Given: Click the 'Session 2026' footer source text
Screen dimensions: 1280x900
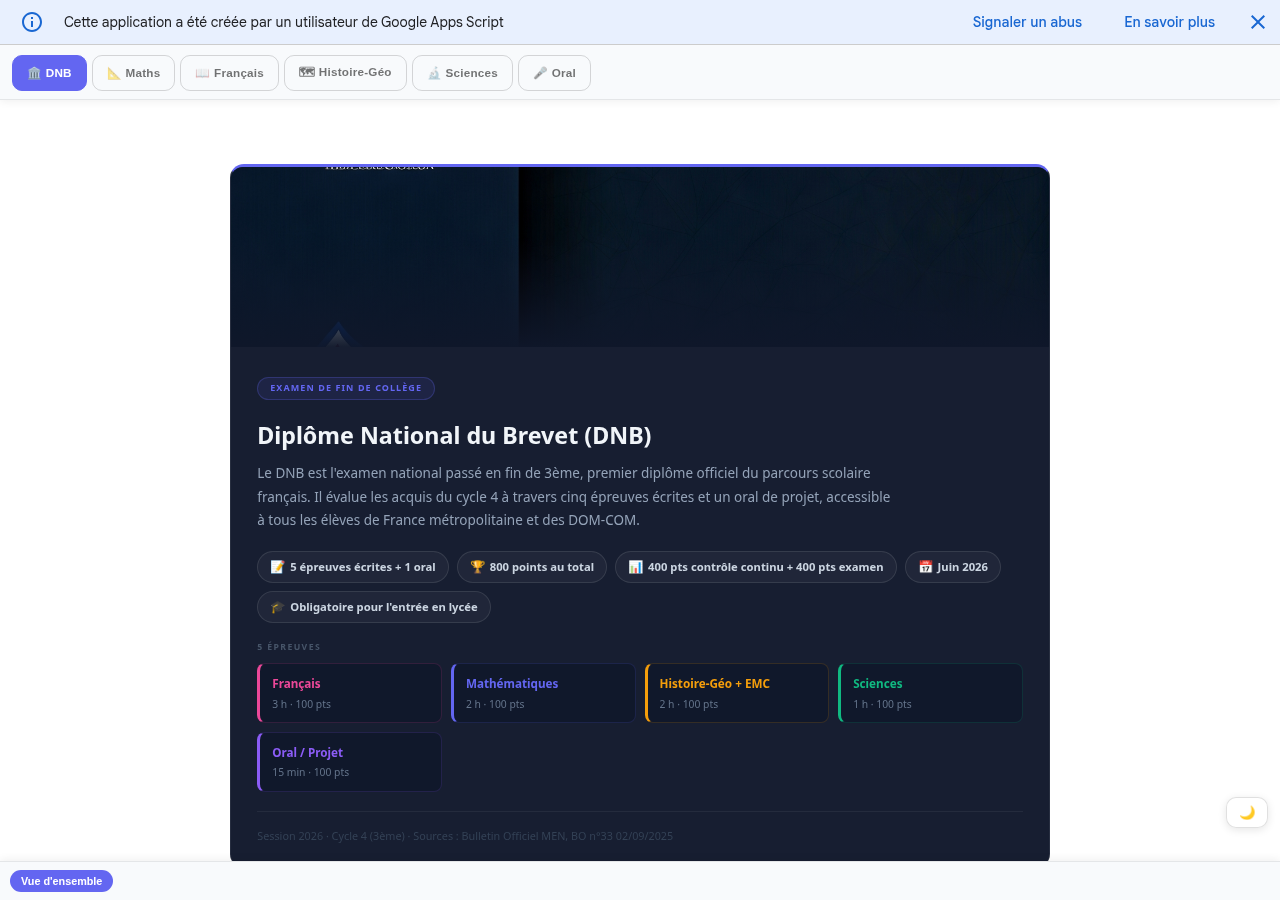Looking at the screenshot, I should point(465,836).
